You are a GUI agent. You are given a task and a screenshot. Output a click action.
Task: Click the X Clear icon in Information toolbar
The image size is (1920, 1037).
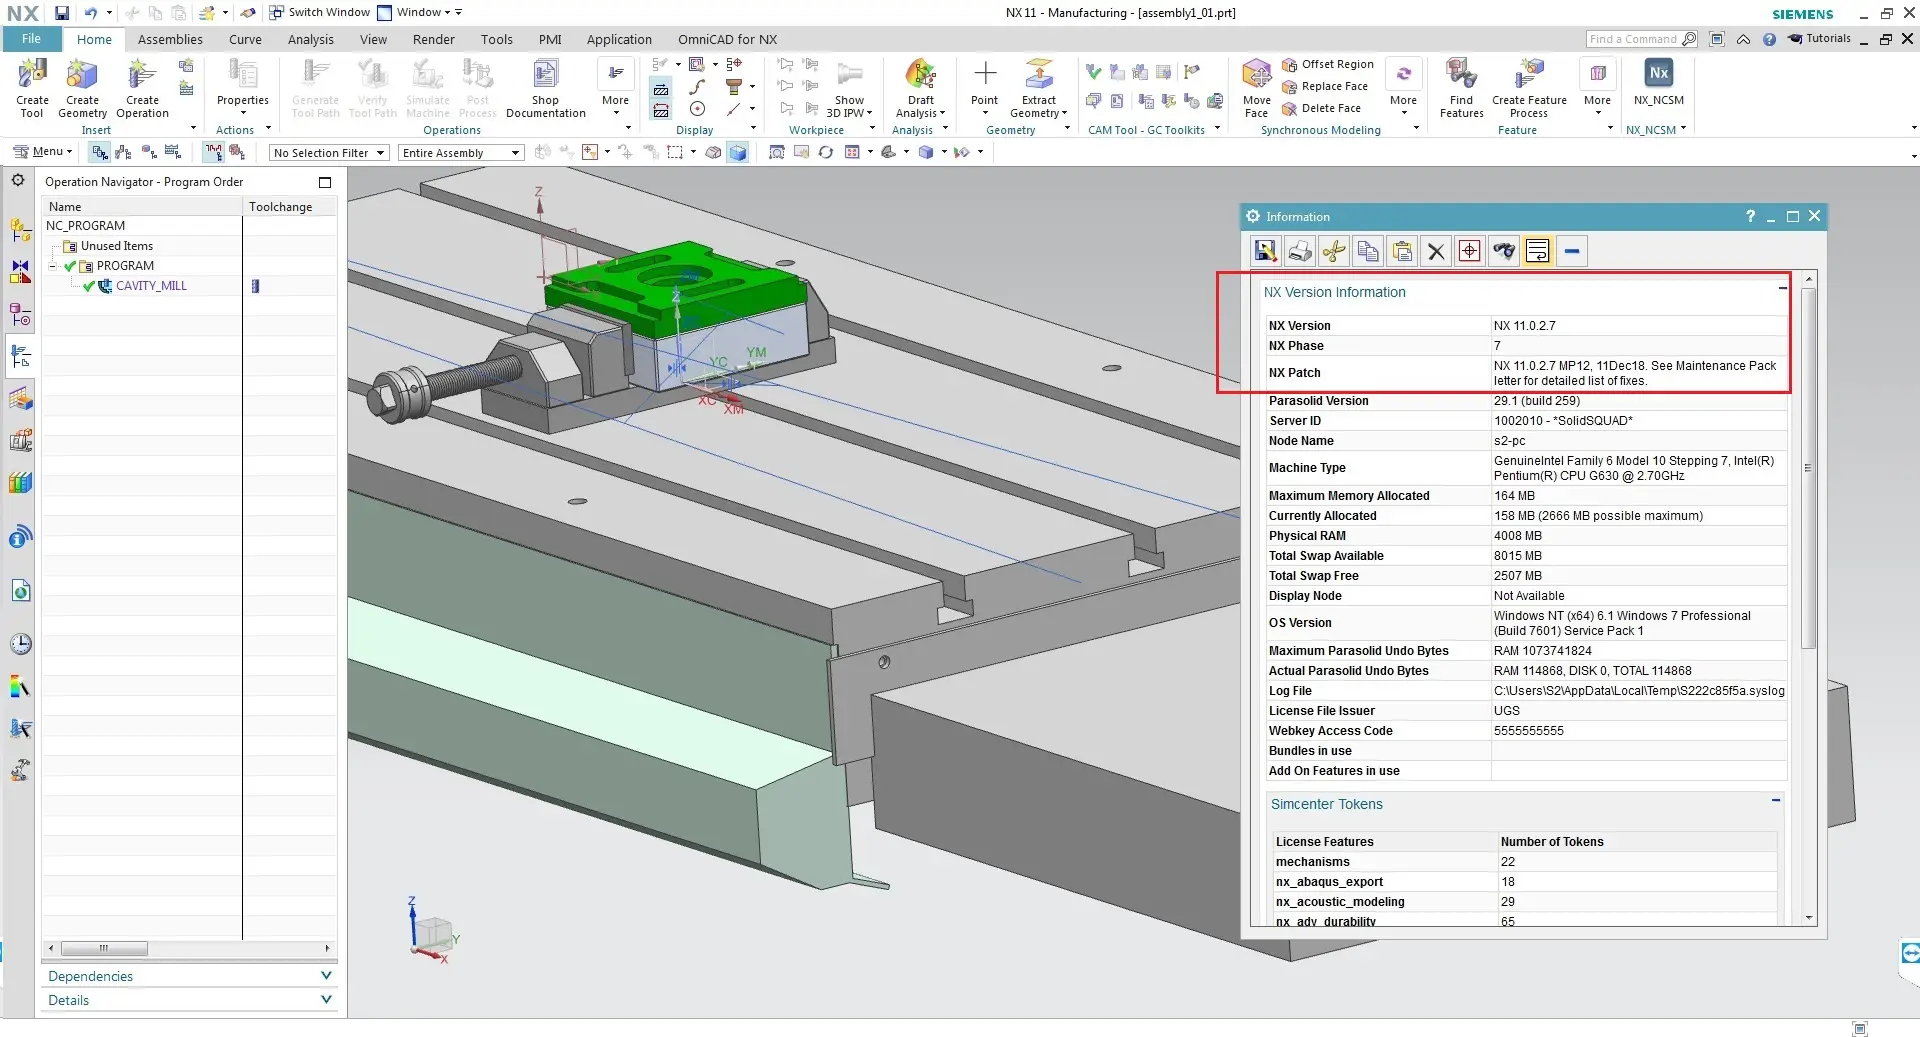(1436, 251)
